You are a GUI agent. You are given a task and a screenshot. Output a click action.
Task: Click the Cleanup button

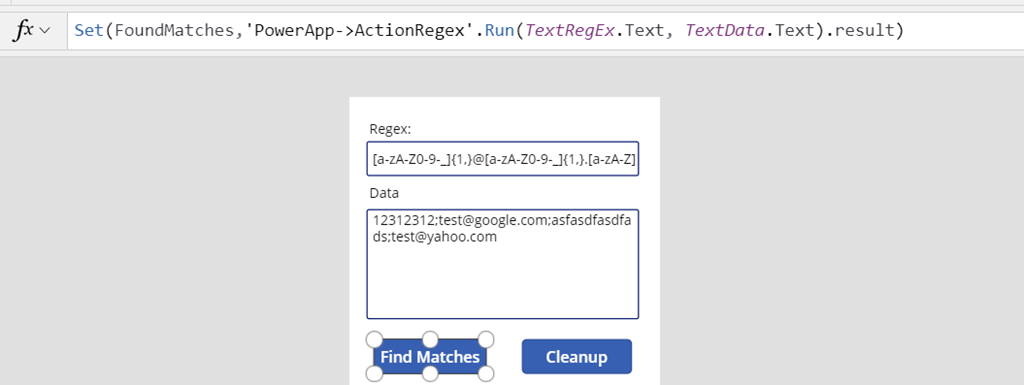click(577, 357)
